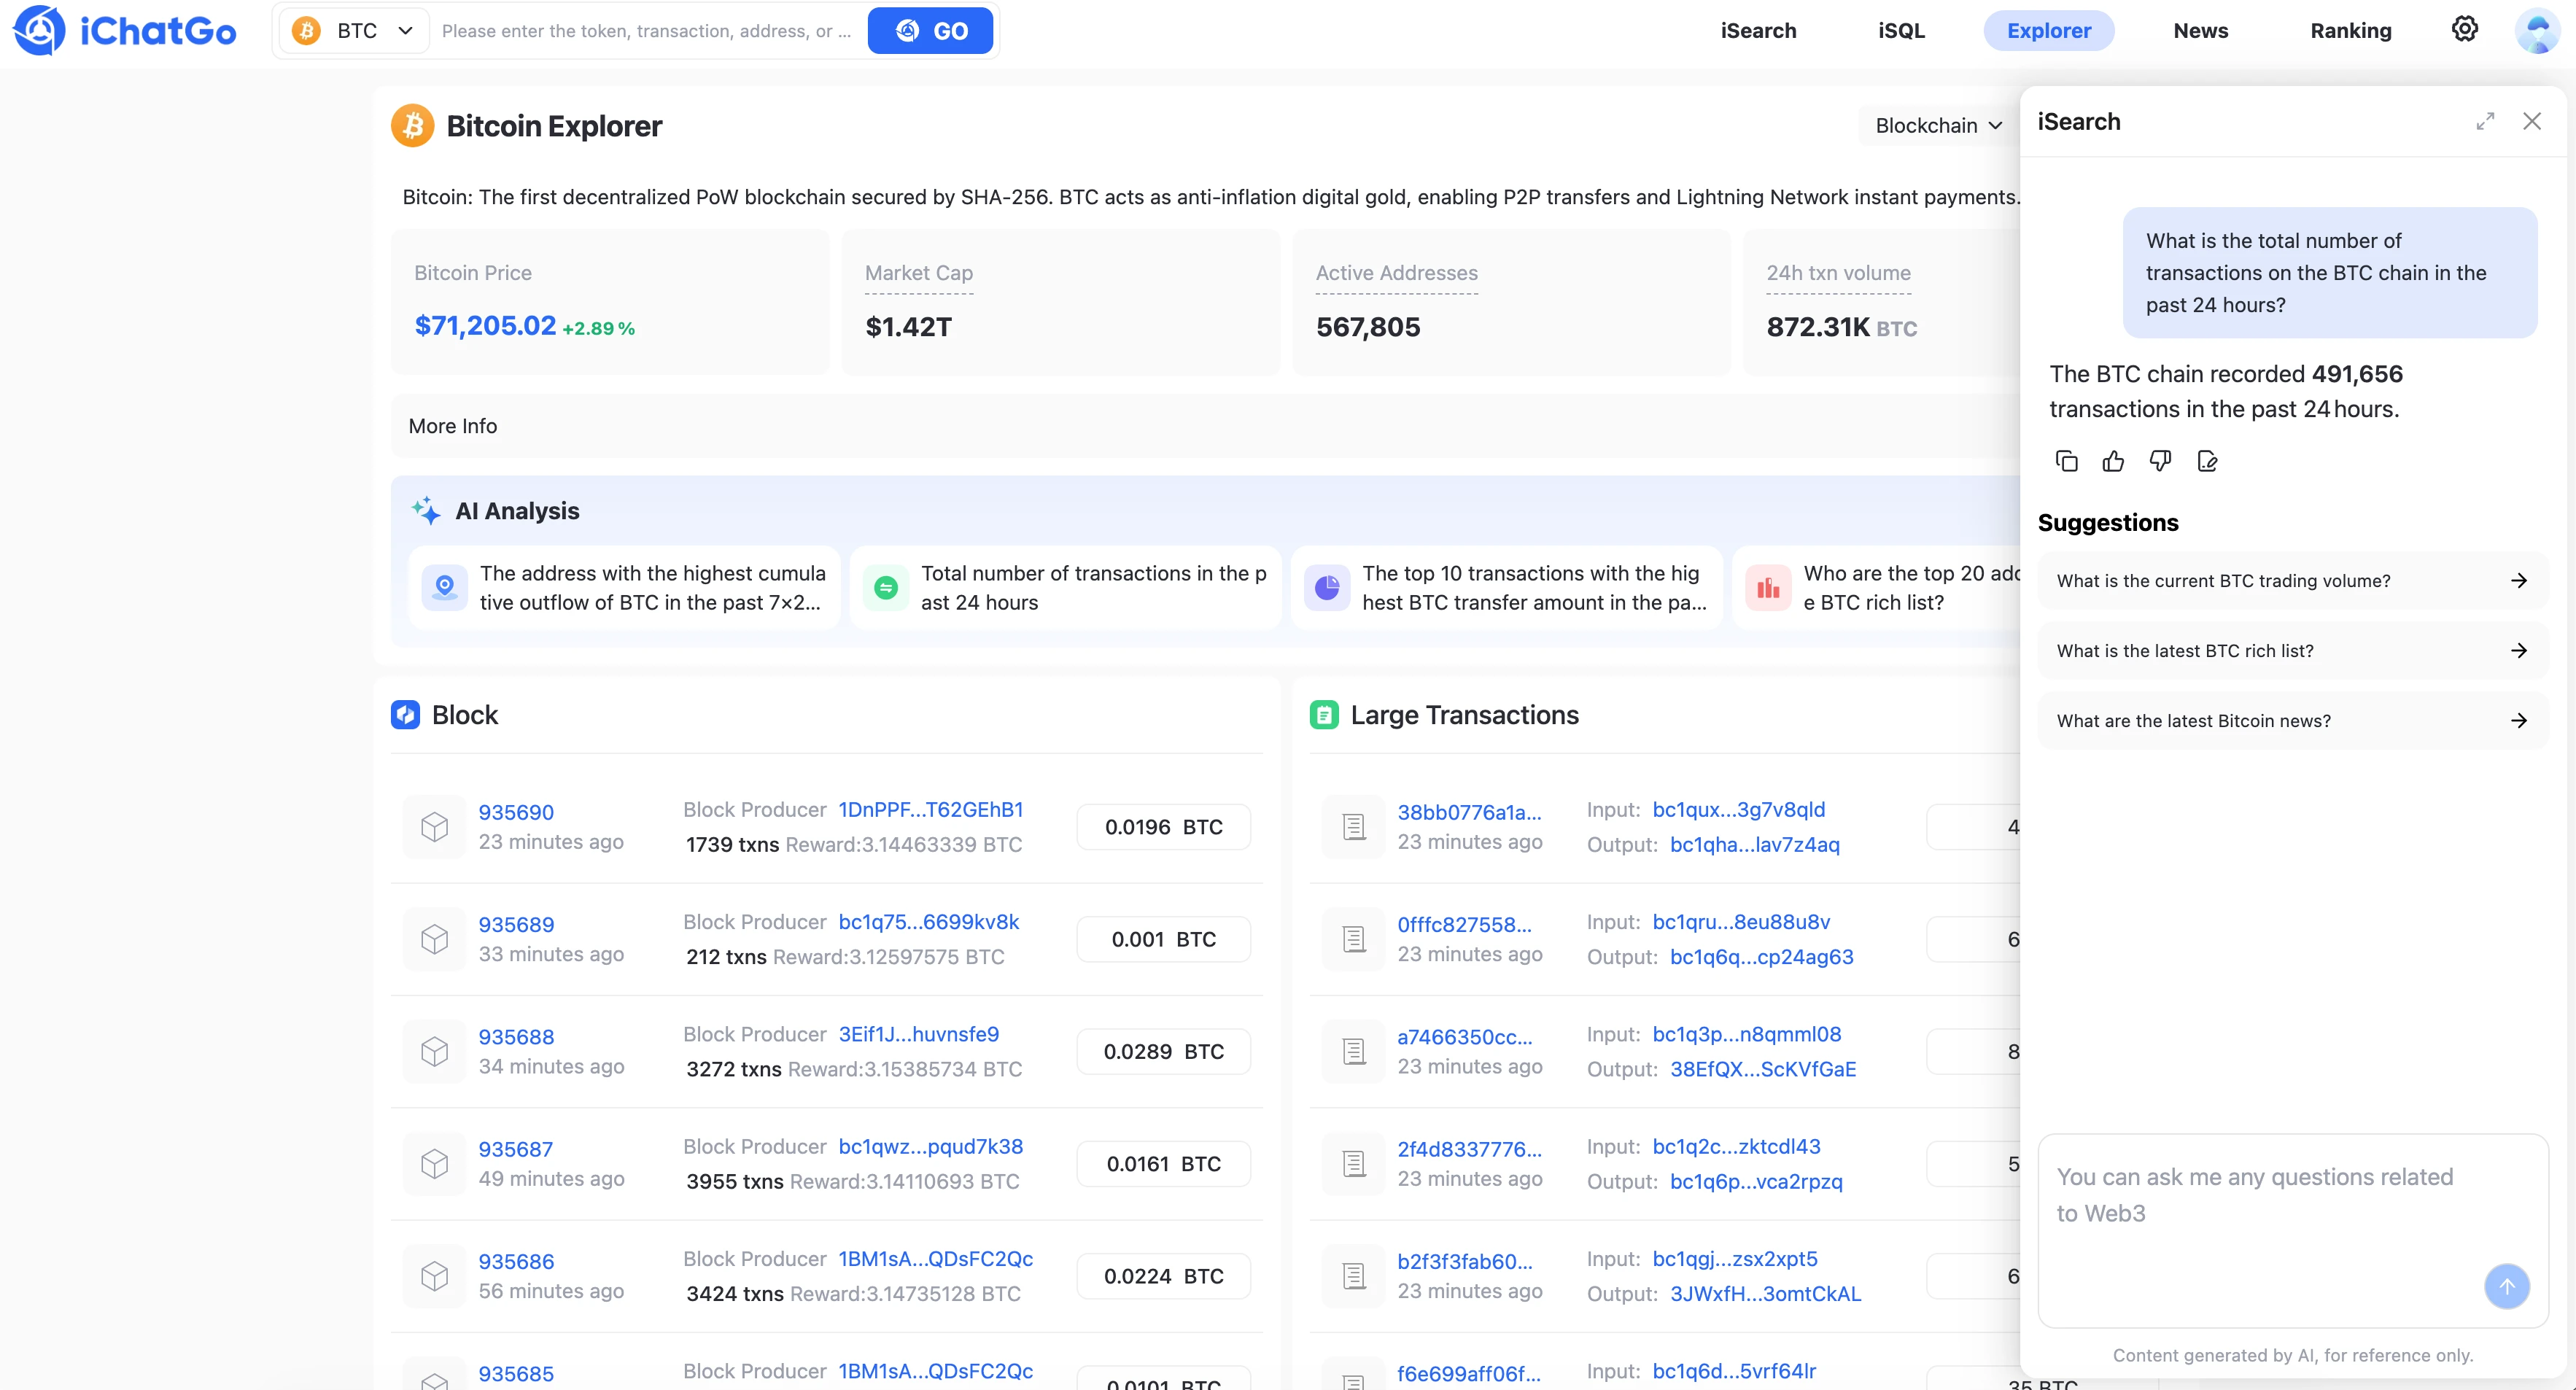Expand the More Info section

[x=453, y=426]
